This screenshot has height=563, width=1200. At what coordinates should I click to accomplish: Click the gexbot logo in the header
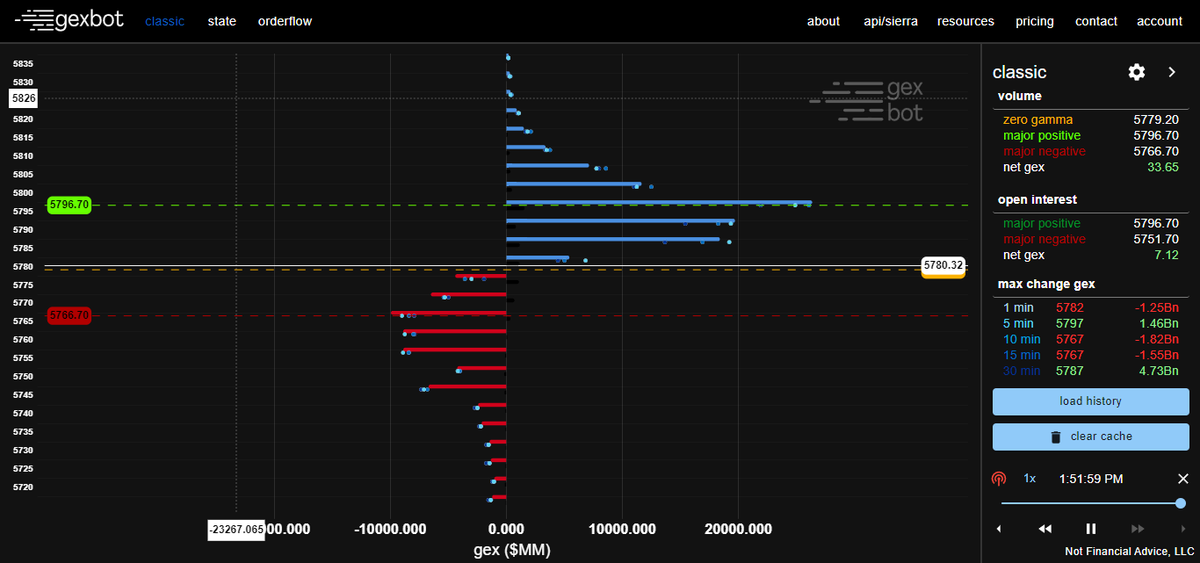(69, 19)
